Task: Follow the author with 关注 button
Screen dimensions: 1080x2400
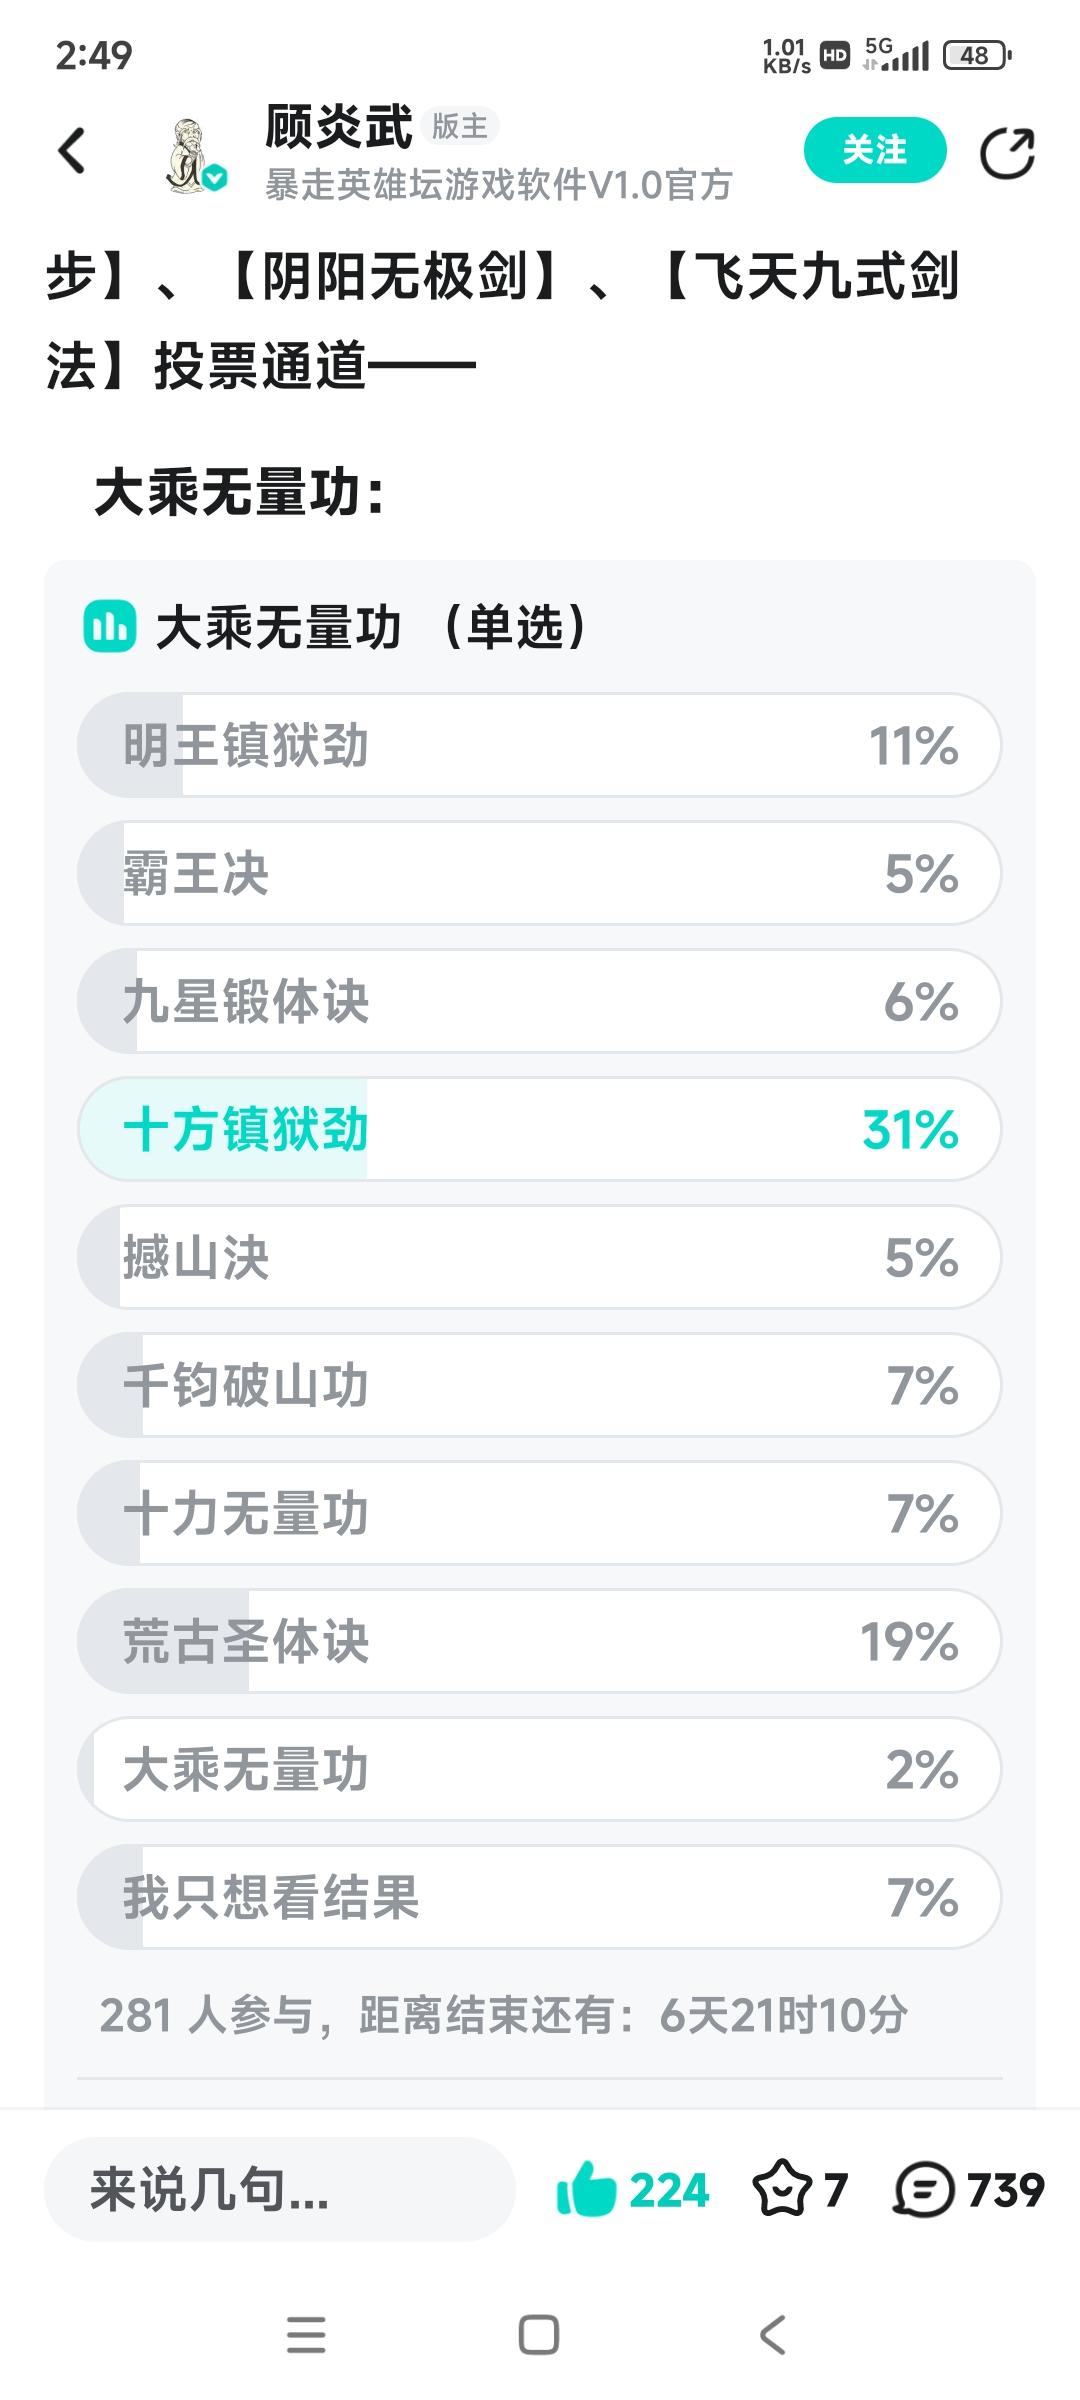Action: (875, 151)
